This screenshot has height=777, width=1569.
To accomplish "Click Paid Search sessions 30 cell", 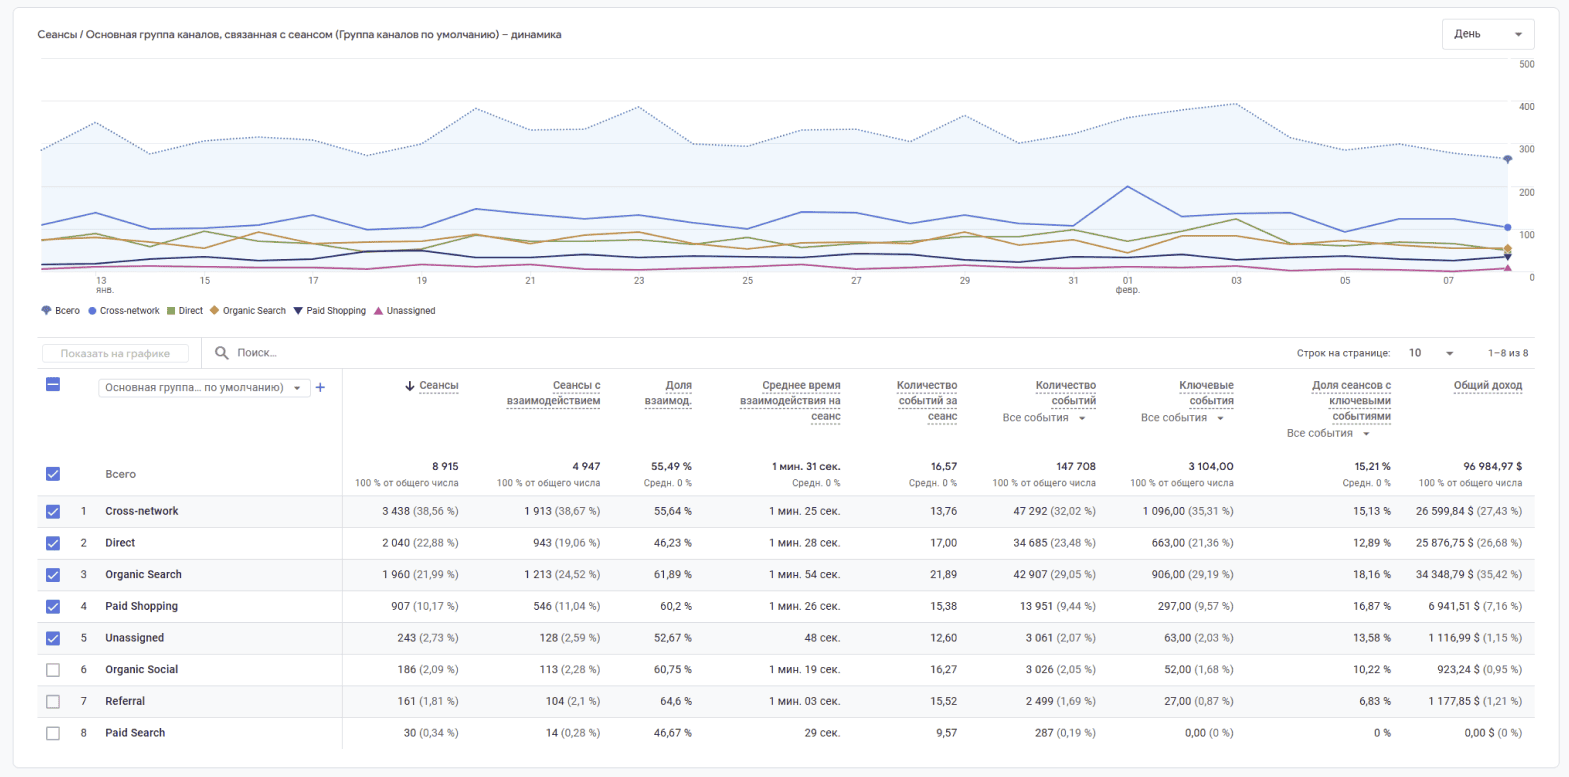I will point(431,733).
